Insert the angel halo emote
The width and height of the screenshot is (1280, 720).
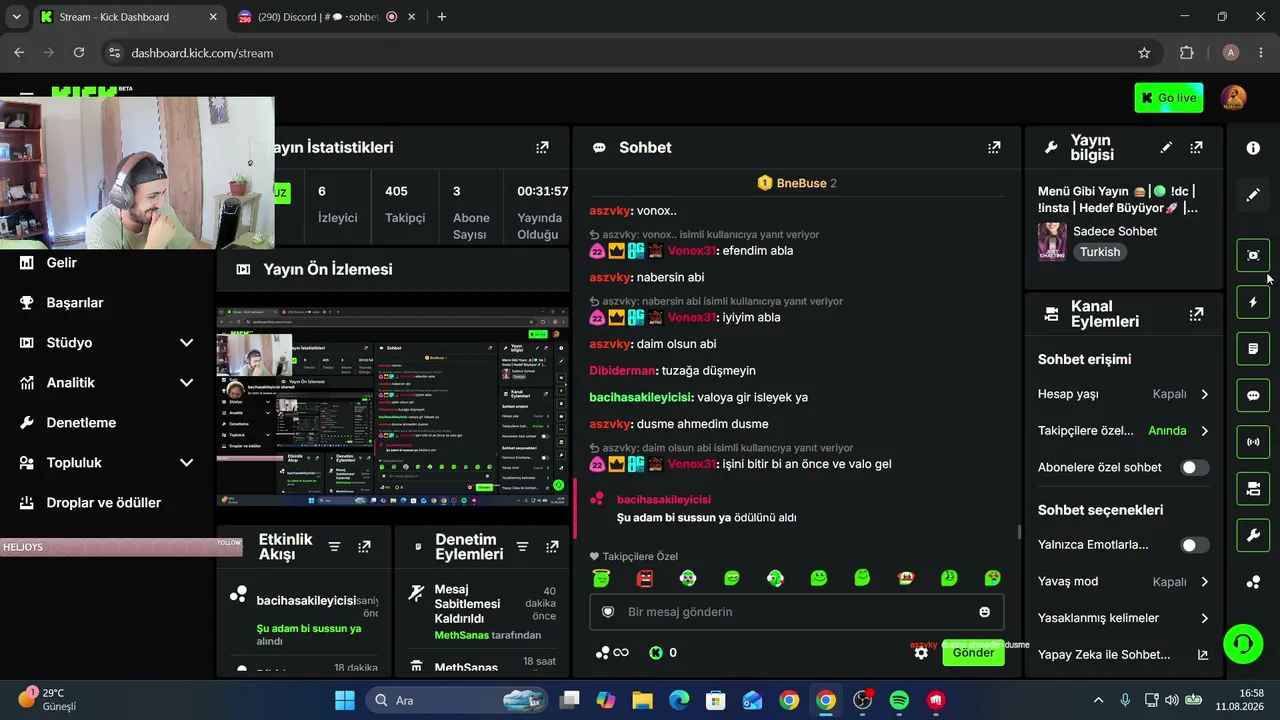pos(601,578)
